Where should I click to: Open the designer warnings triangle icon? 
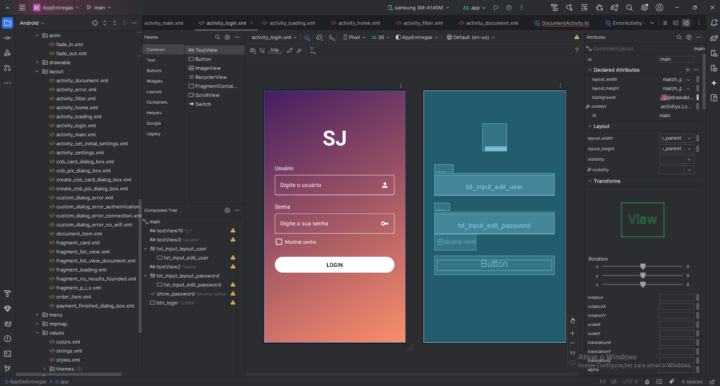(x=577, y=38)
